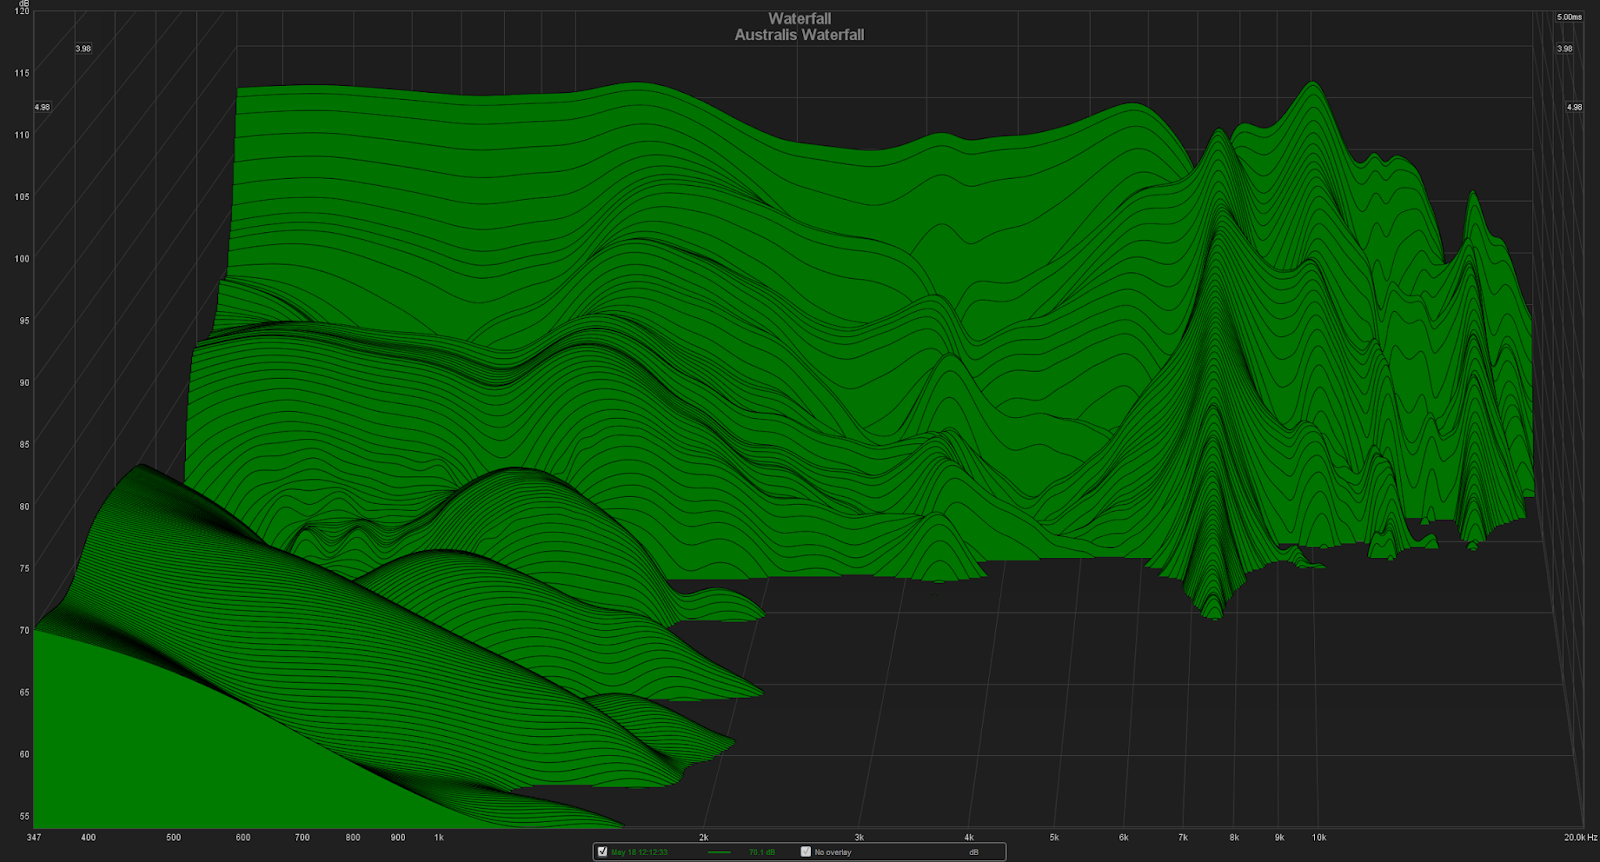Toggle the No overlay checkbox
This screenshot has height=862, width=1600.
click(x=806, y=852)
